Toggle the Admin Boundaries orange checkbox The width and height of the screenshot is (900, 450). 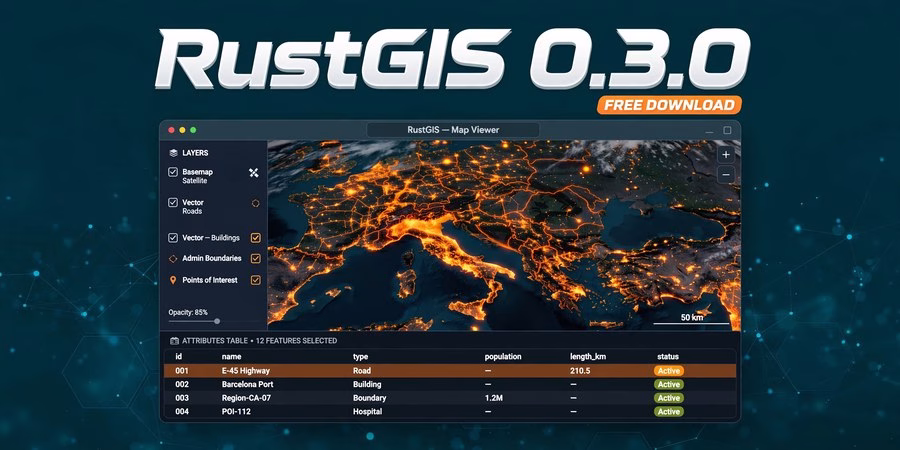(256, 259)
